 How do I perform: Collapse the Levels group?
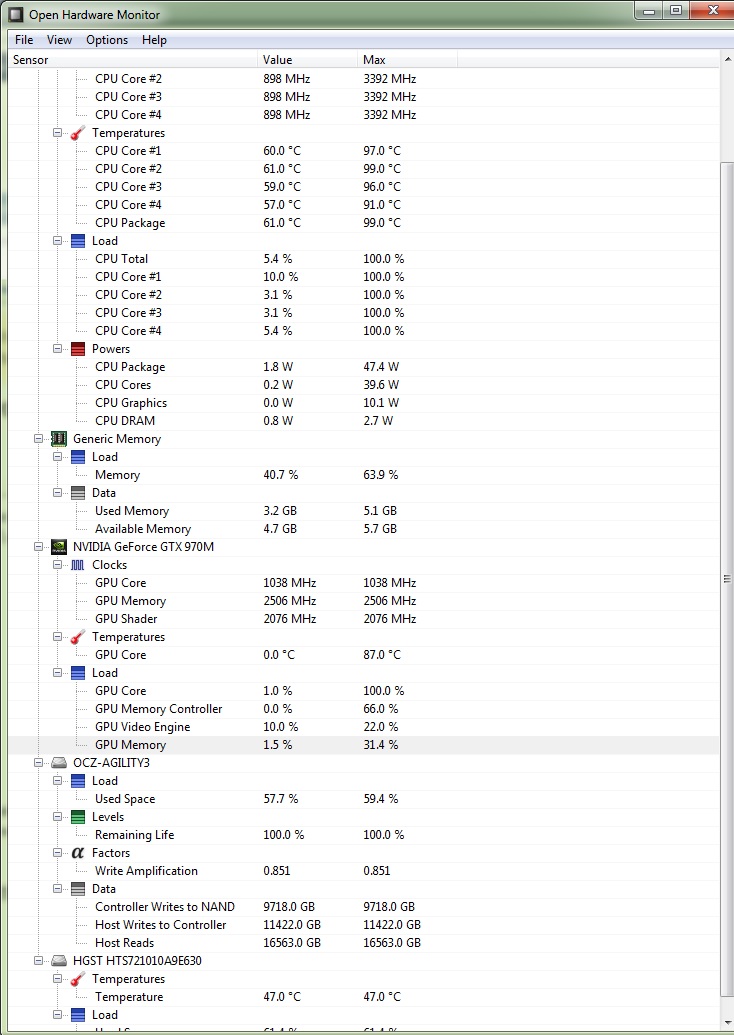[57, 817]
